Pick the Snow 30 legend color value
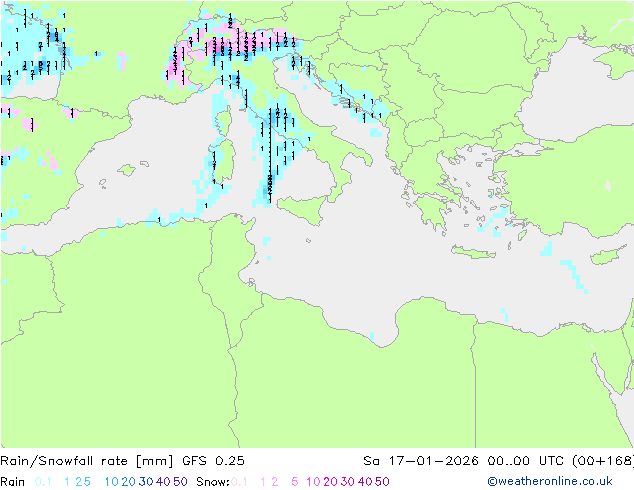Viewport: 634px width, 490px height. point(348,482)
